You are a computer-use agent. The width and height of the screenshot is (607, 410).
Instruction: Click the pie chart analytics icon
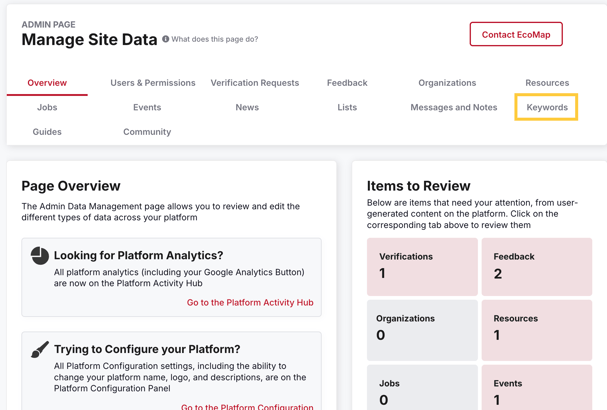(x=40, y=256)
